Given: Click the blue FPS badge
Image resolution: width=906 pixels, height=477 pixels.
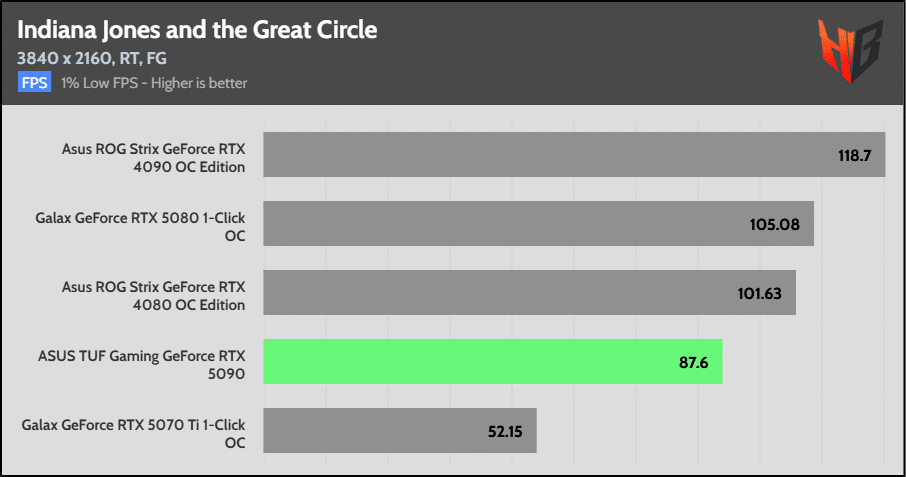Looking at the screenshot, I should coord(34,83).
